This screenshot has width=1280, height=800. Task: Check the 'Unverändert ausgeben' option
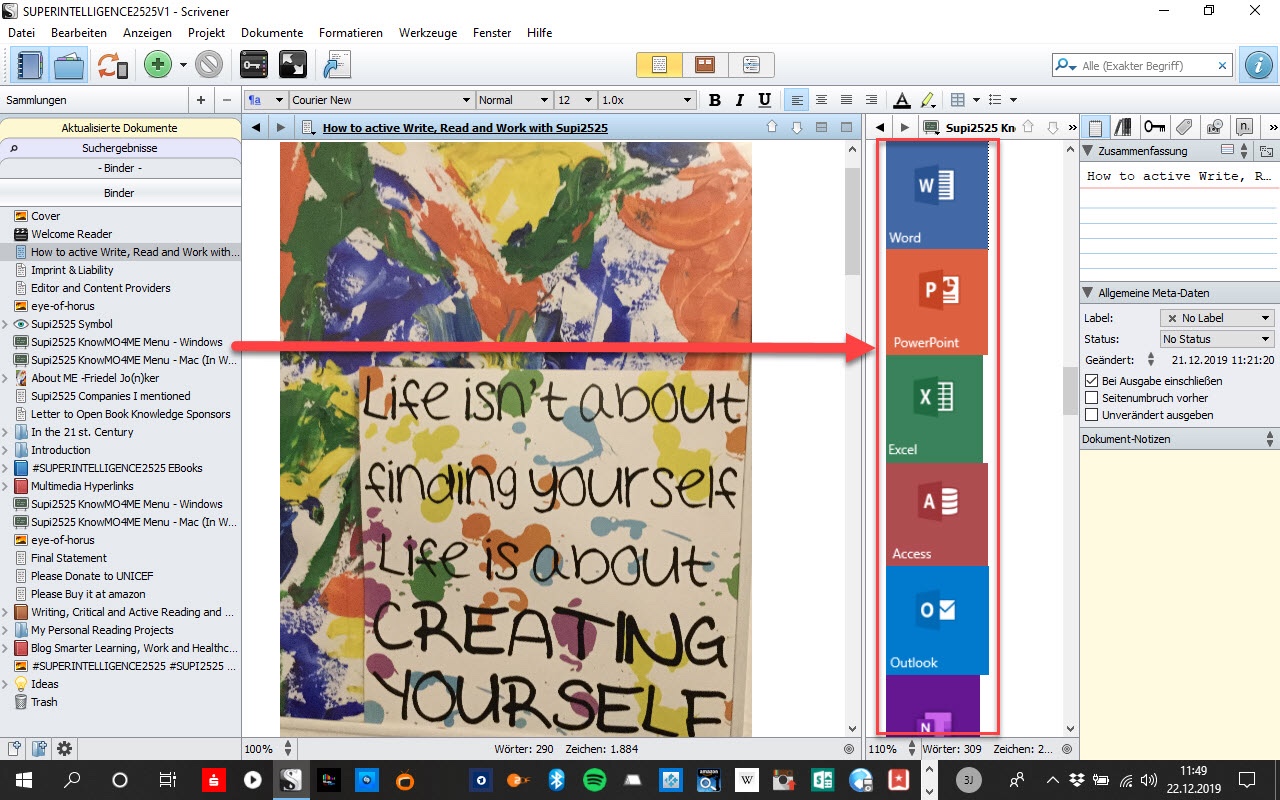tap(1091, 415)
